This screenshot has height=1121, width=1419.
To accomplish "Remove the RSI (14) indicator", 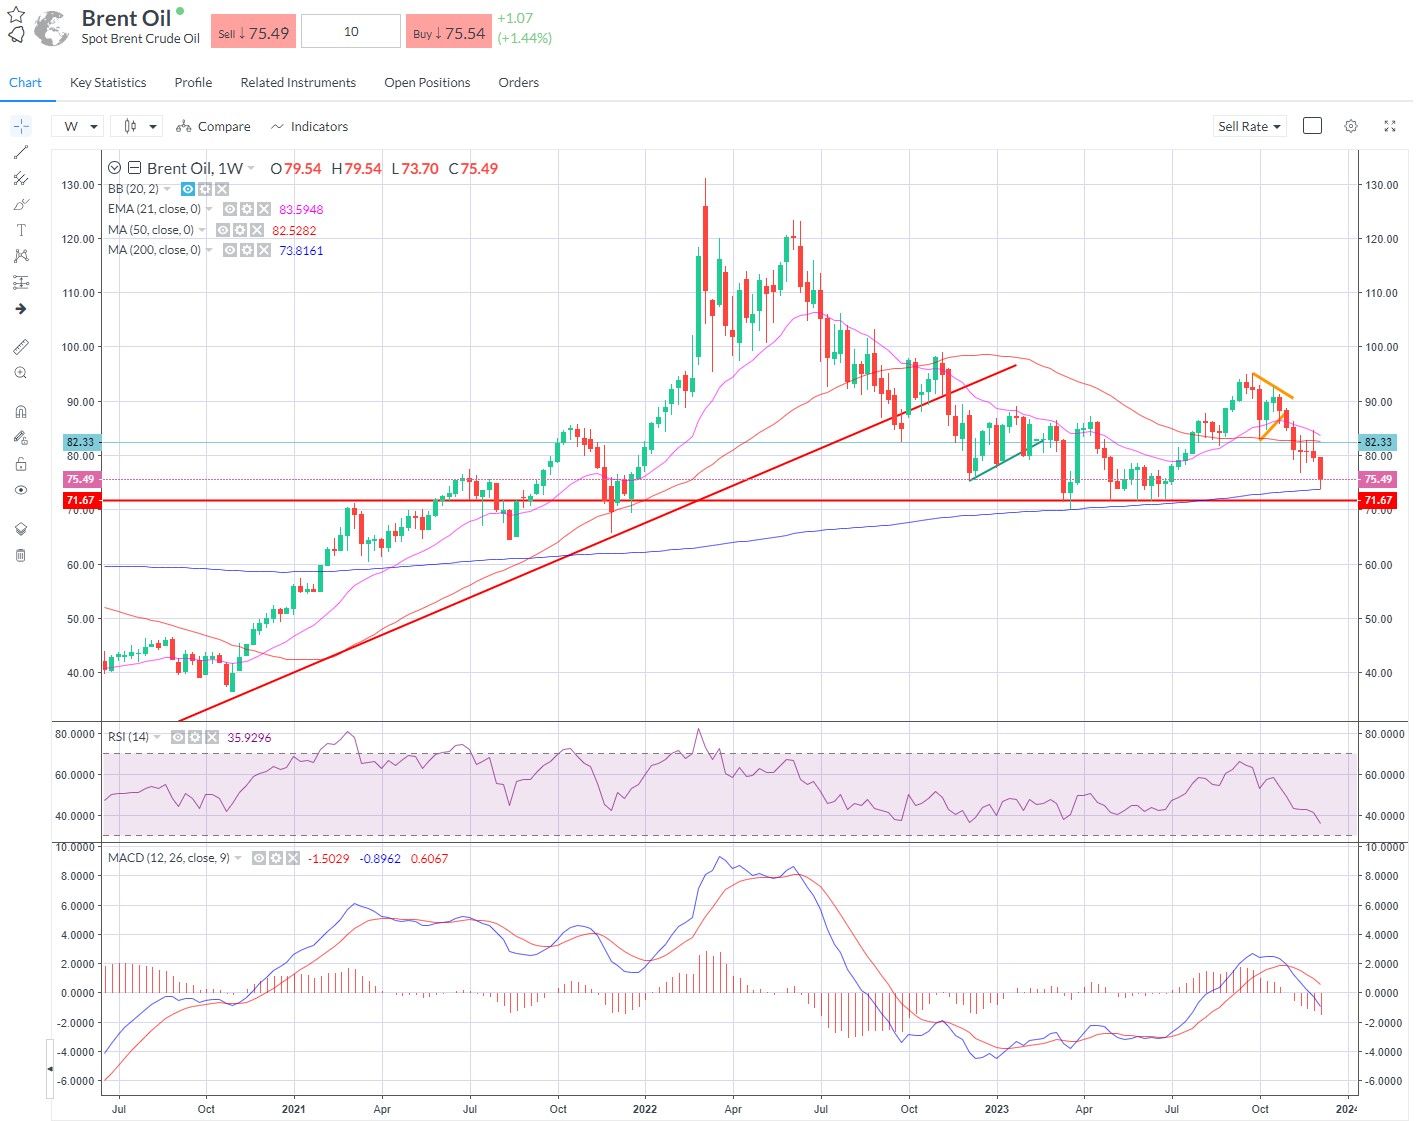I will click(x=212, y=737).
